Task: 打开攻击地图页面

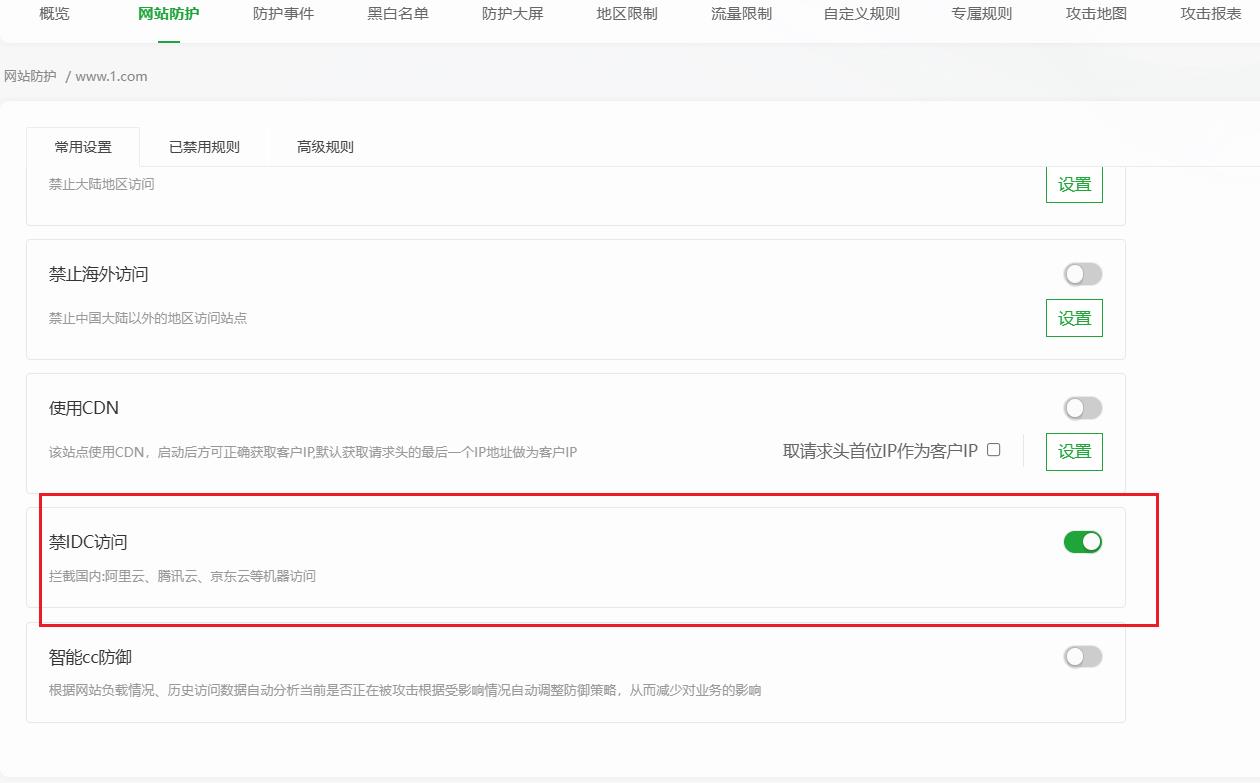Action: point(1095,14)
